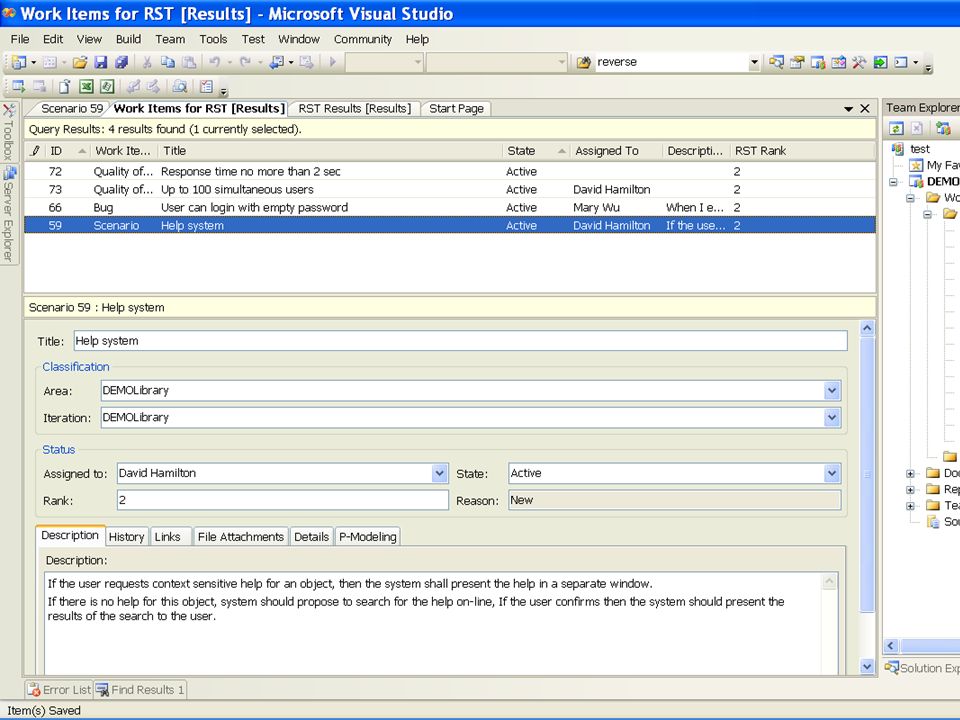Open the Error List panel tab
This screenshot has width=960, height=720.
[x=59, y=690]
